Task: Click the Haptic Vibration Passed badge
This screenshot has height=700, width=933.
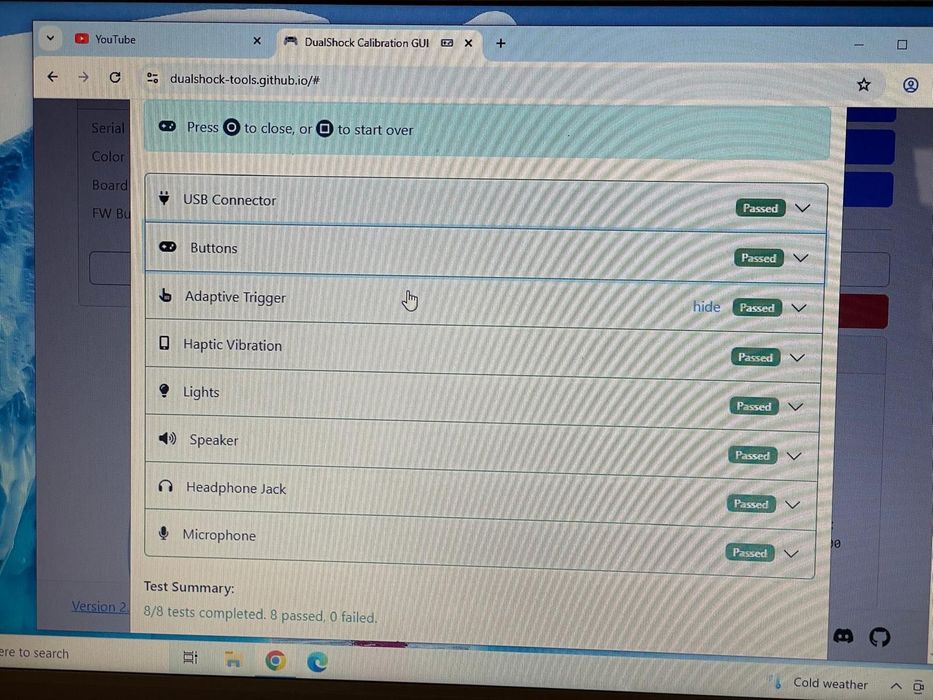Action: coord(755,357)
